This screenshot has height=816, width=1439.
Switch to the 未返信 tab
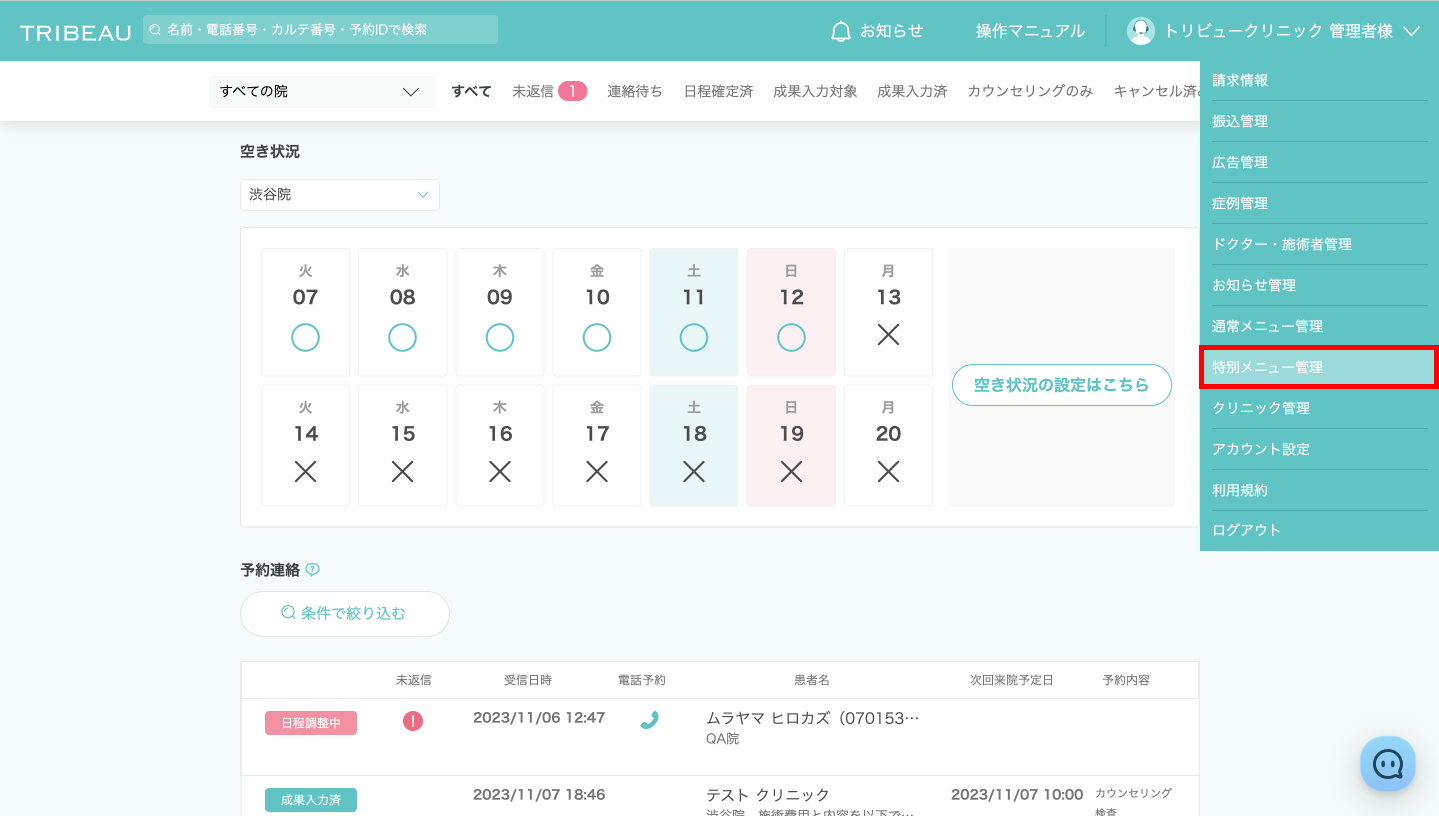[548, 91]
